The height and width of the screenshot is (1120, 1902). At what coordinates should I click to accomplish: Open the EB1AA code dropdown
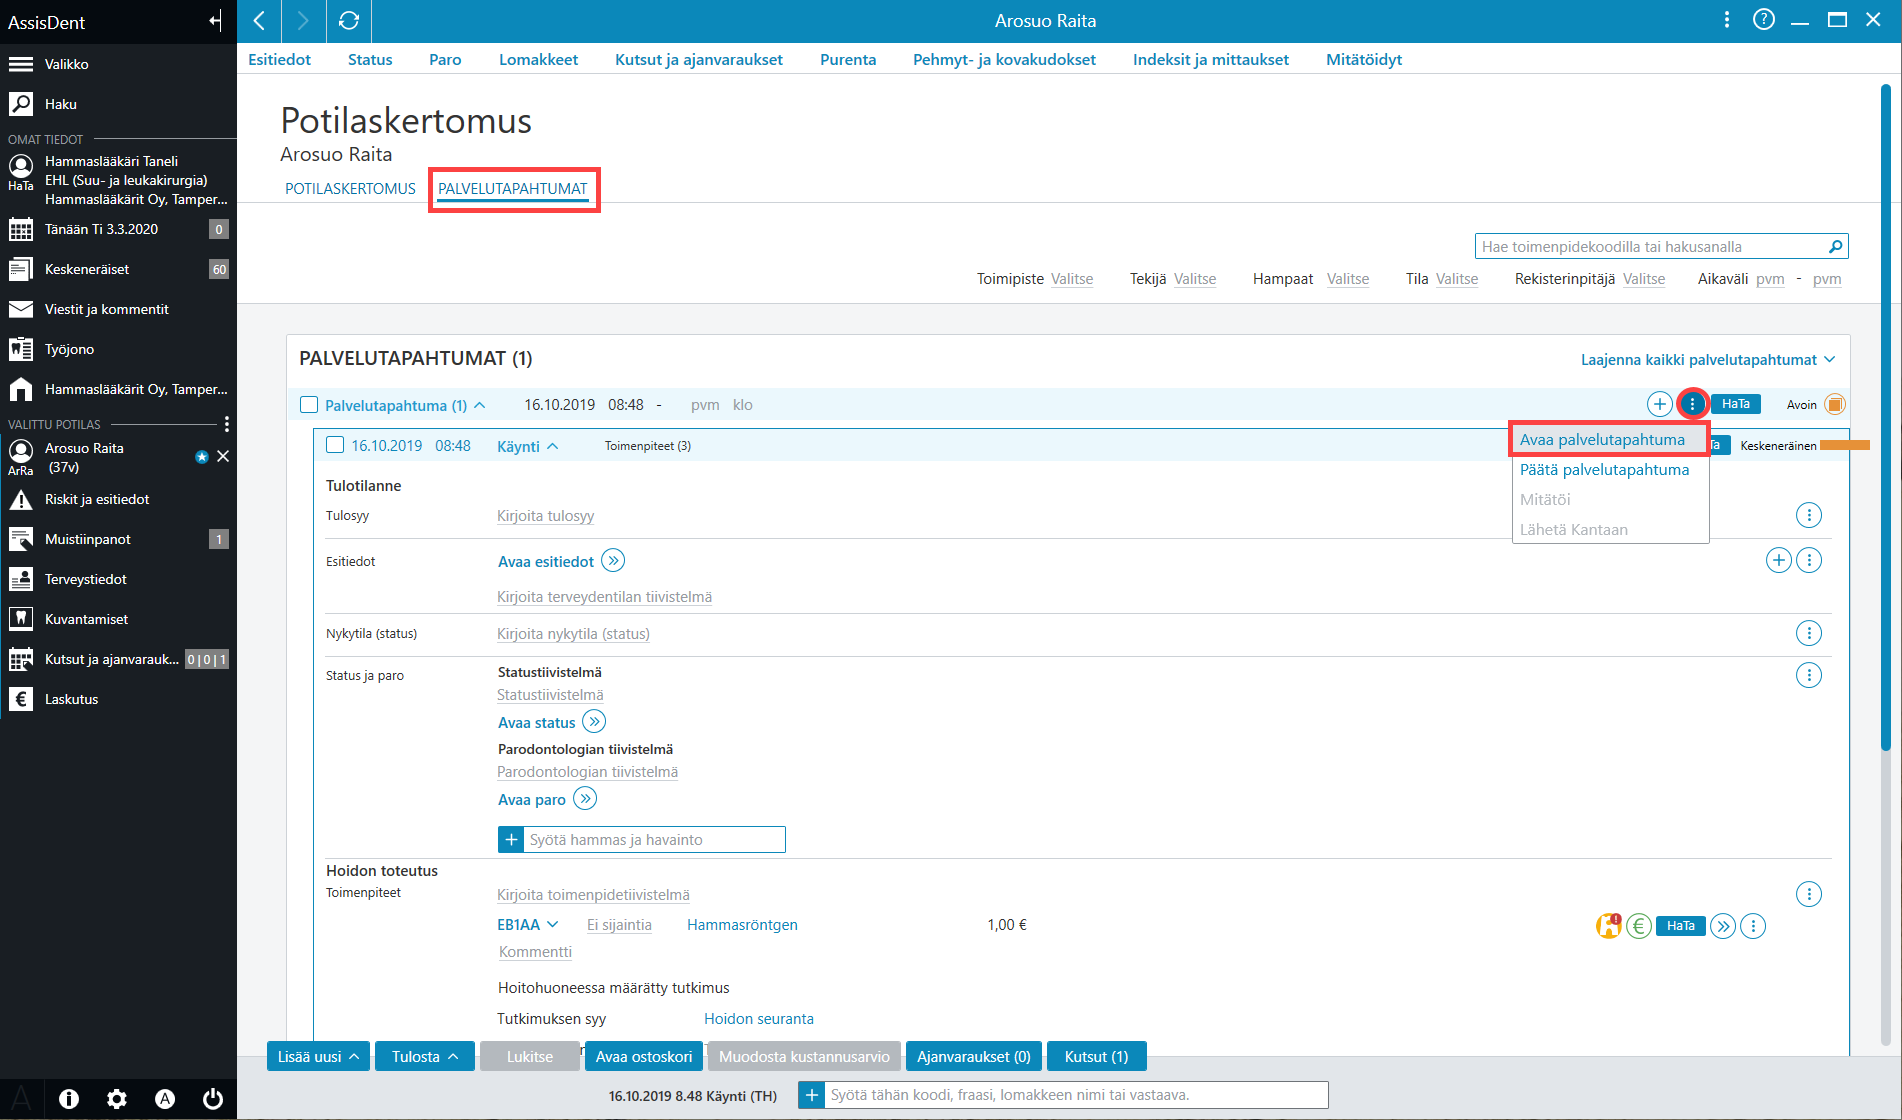coord(527,925)
